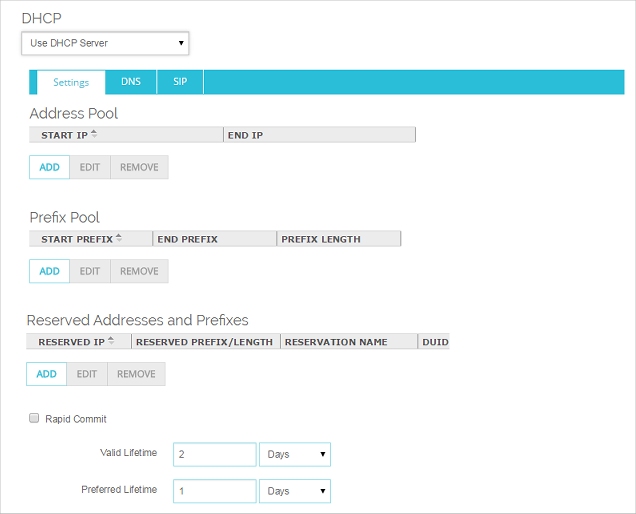Switch to the SIP tab
This screenshot has width=636, height=514.
pos(180,82)
